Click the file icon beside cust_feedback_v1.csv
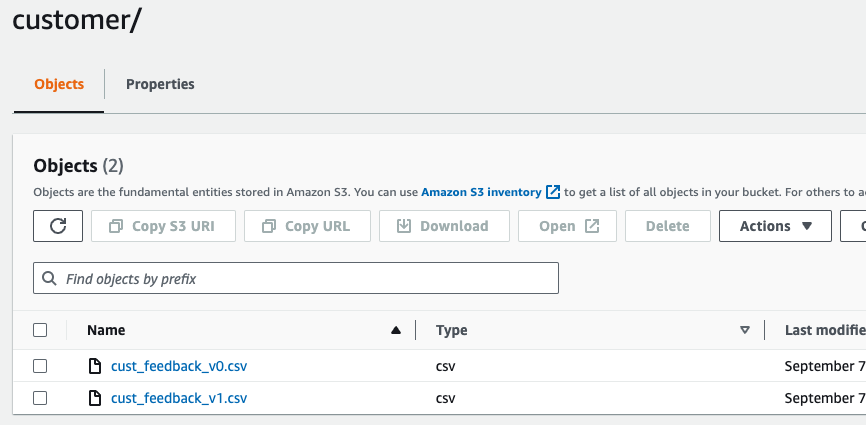The image size is (866, 425). [x=96, y=398]
